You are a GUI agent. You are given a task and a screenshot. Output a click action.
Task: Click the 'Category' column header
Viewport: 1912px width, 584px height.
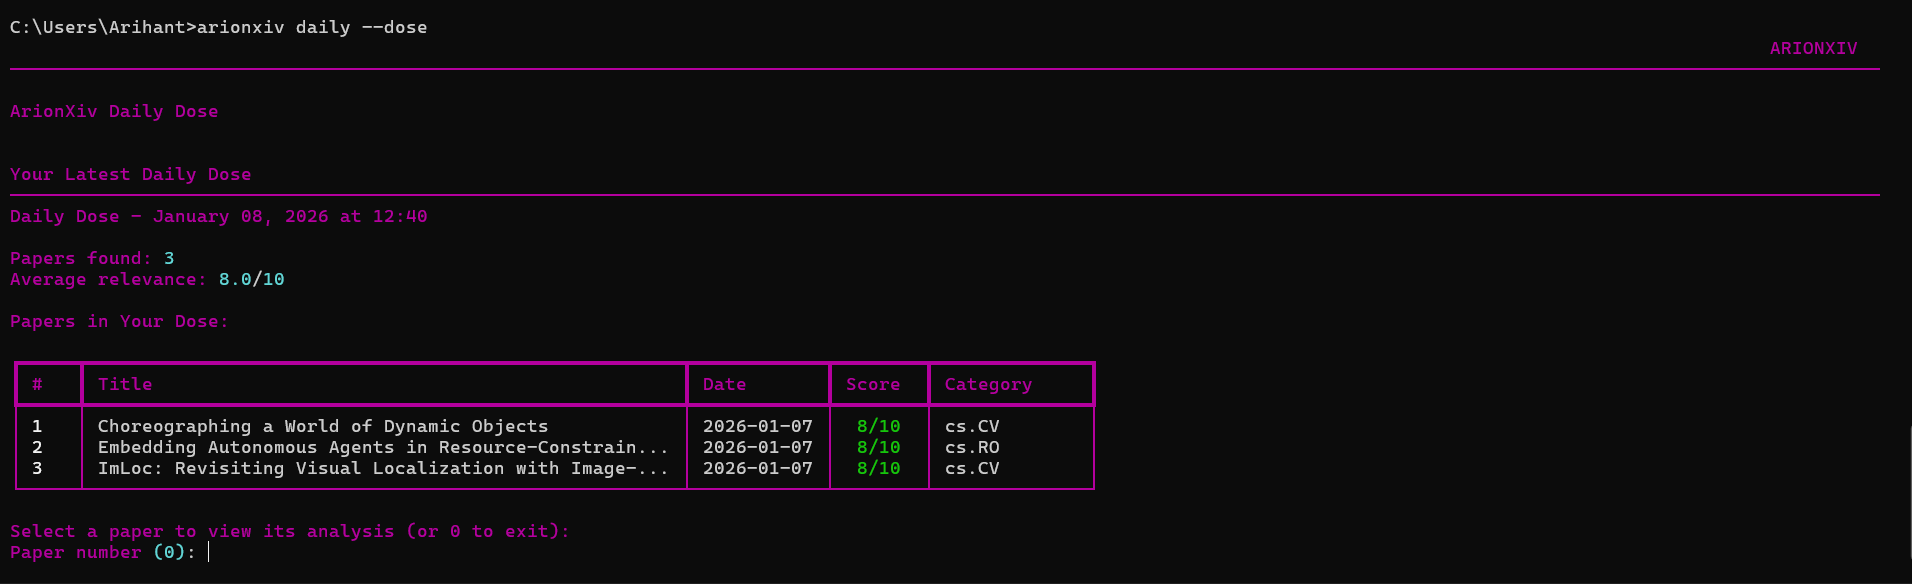click(988, 384)
